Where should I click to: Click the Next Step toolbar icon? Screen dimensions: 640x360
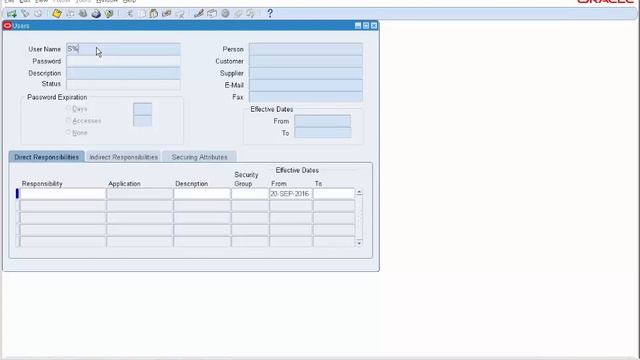[70, 13]
